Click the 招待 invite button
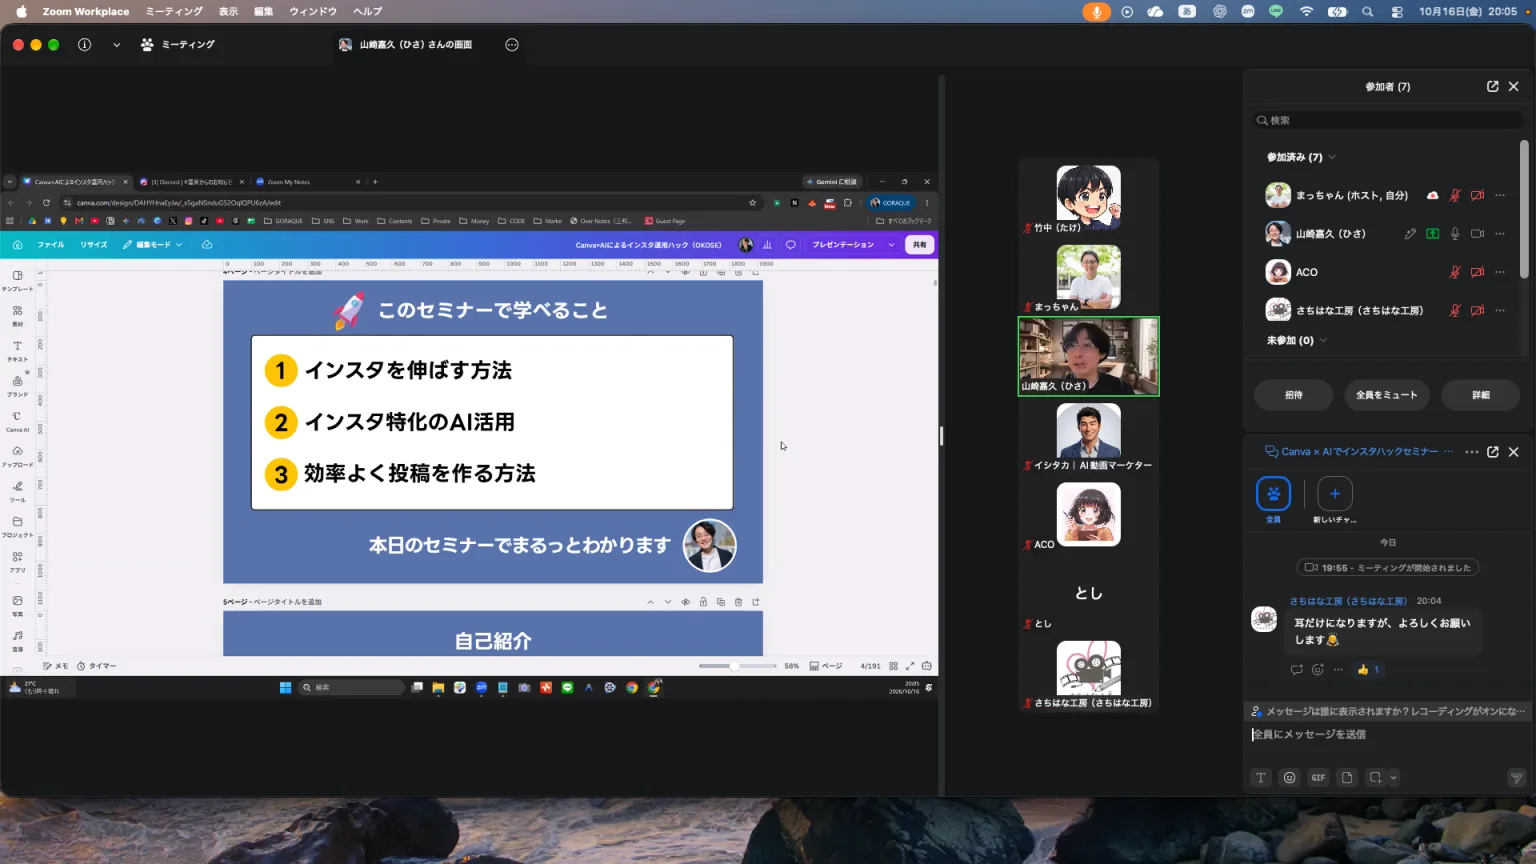Viewport: 1536px width, 864px height. click(x=1294, y=395)
